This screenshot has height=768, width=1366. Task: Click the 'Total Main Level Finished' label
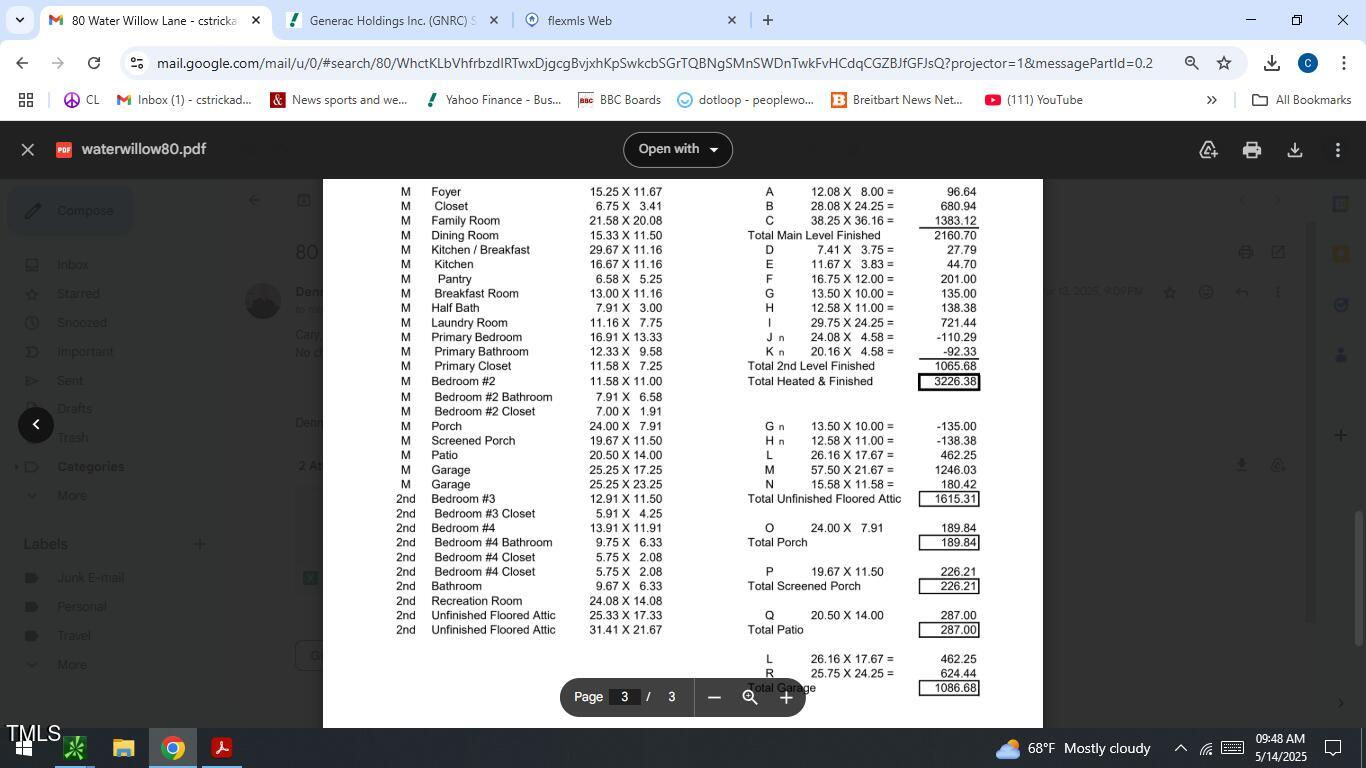[x=814, y=236]
